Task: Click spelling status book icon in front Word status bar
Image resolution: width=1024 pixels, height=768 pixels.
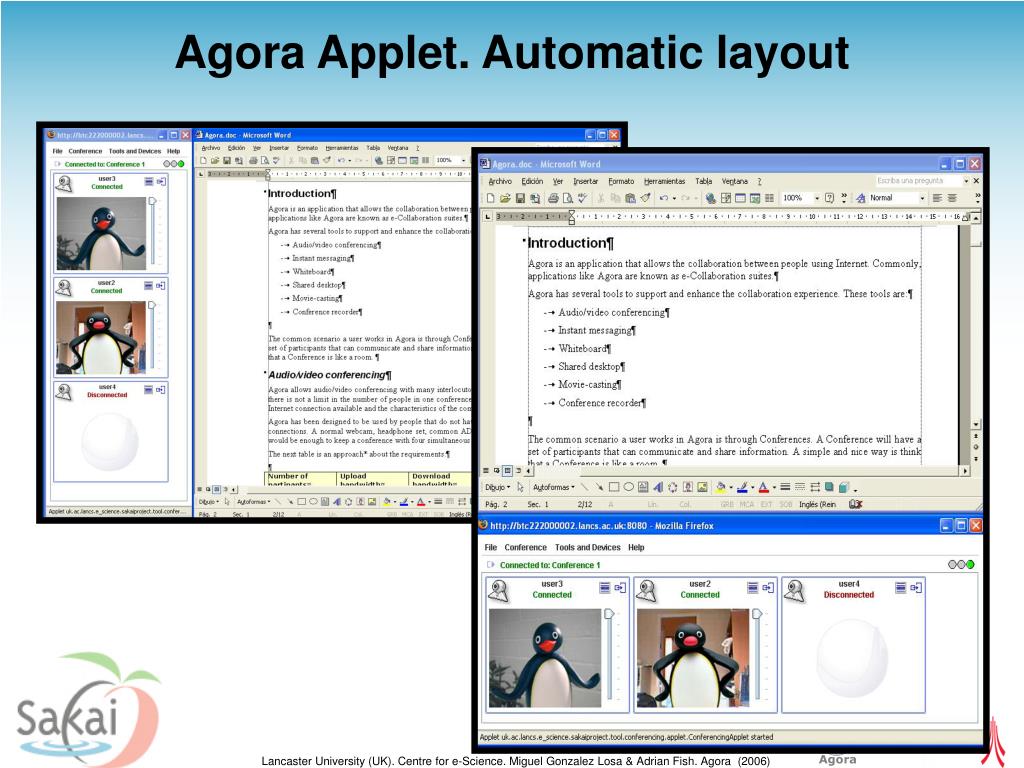Action: (856, 504)
